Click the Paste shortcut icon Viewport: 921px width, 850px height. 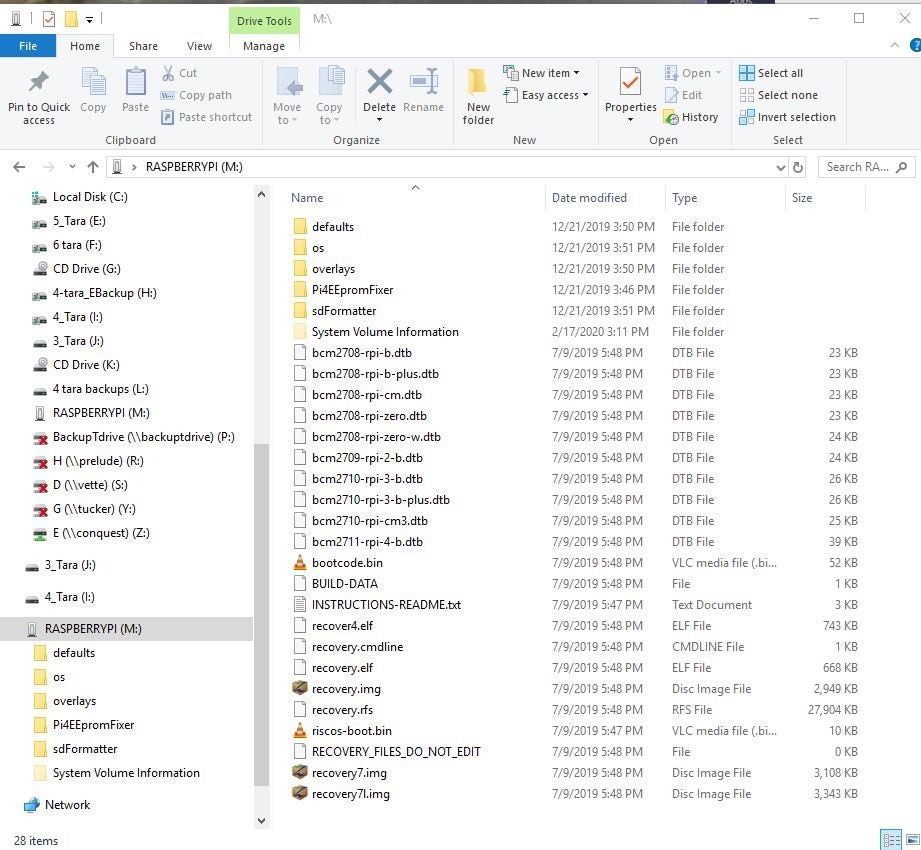tap(167, 117)
